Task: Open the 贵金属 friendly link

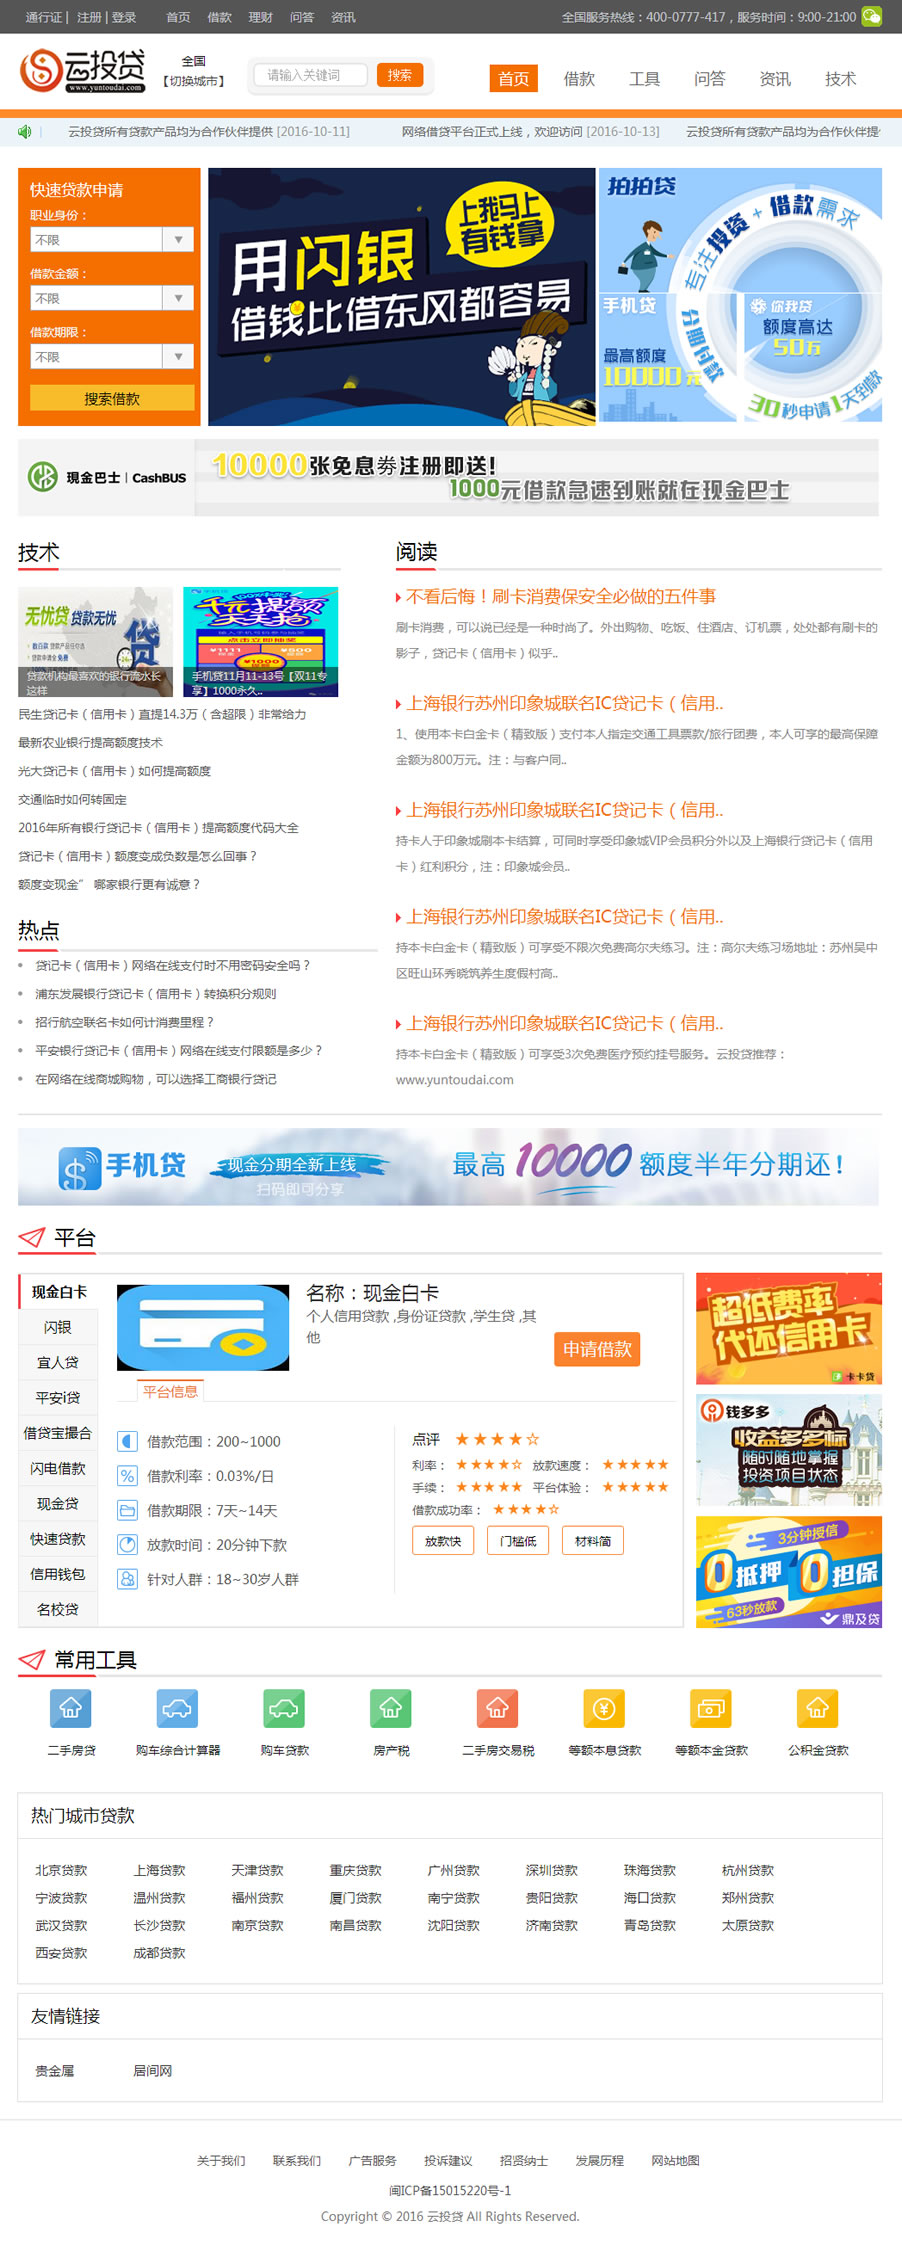Action: pos(55,2071)
